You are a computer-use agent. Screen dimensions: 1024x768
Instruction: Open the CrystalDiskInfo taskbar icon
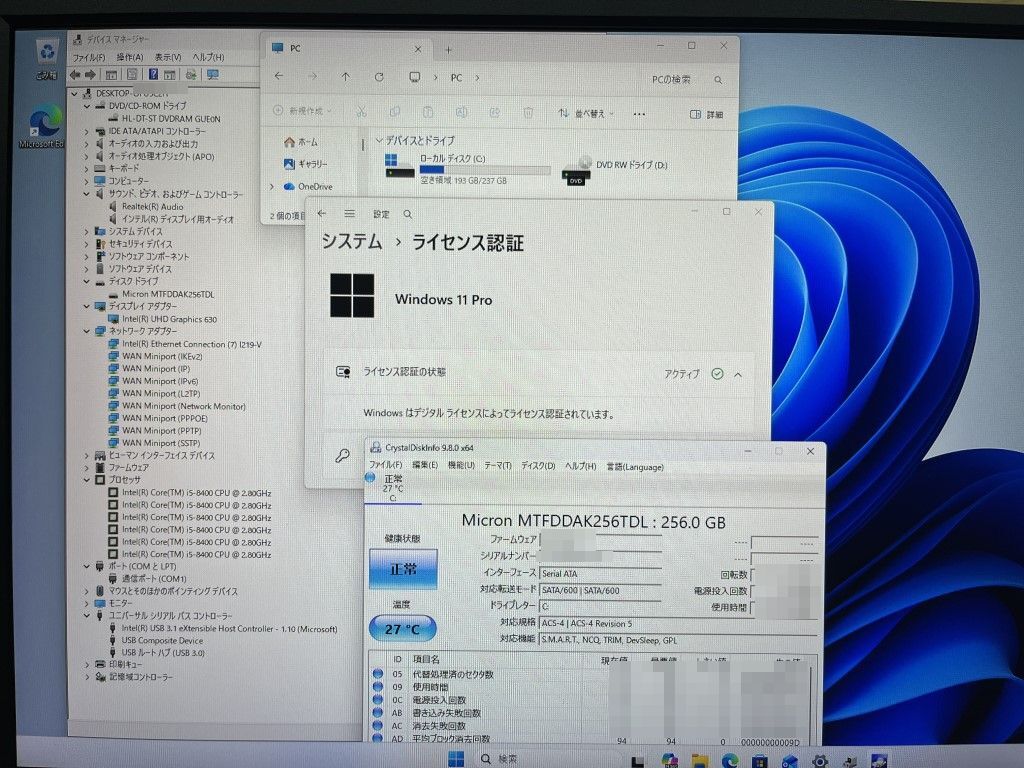(x=879, y=760)
